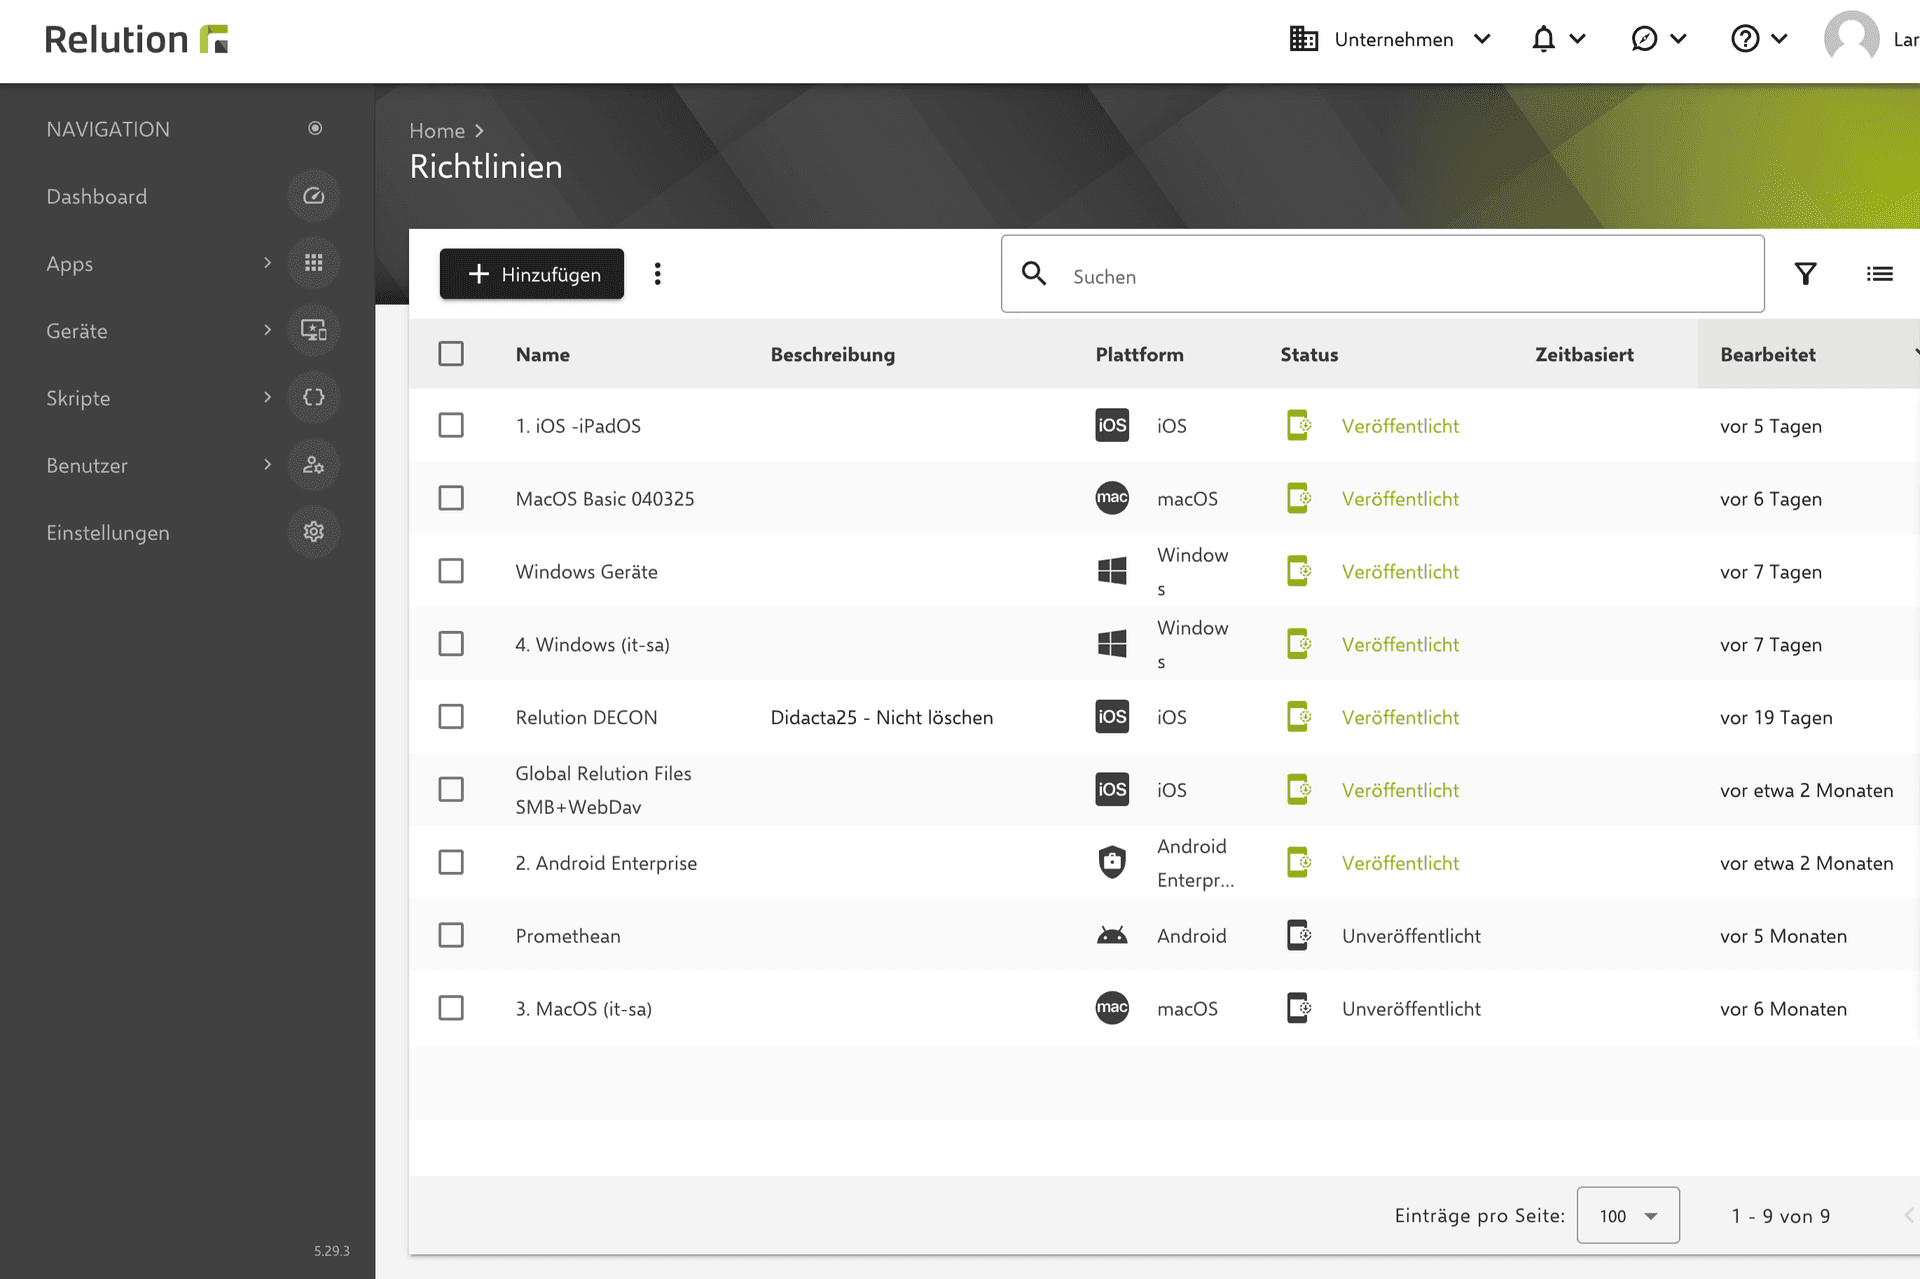
Task: Expand the Geräte submenu arrow
Action: 267,330
